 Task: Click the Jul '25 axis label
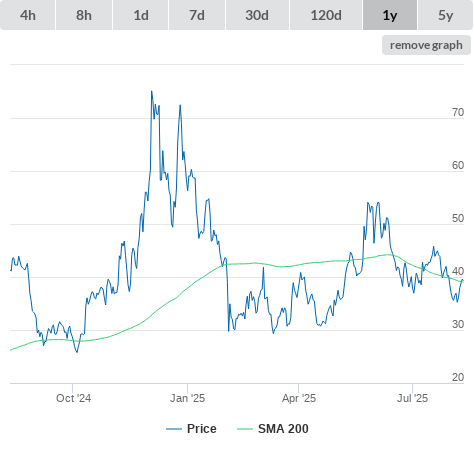412,398
